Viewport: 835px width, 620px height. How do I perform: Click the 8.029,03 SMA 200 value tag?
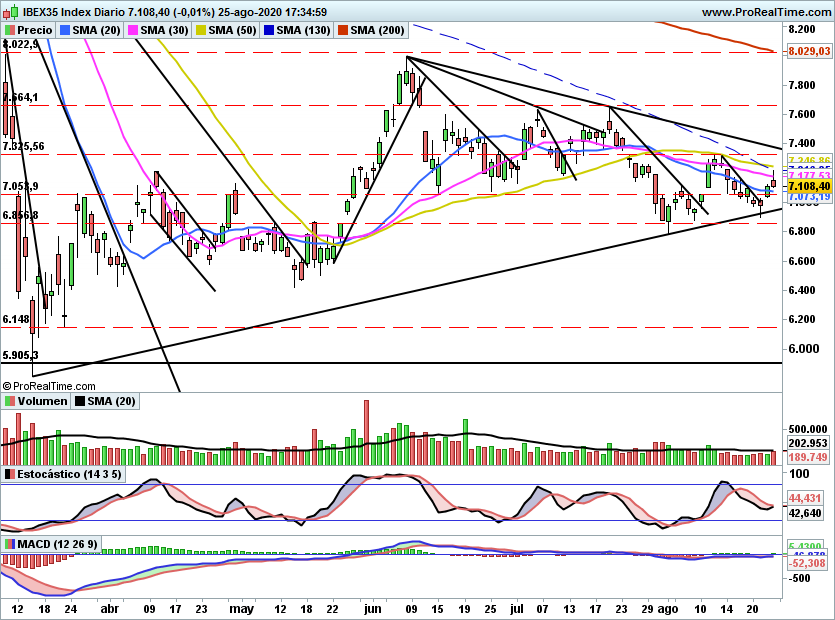(x=809, y=51)
